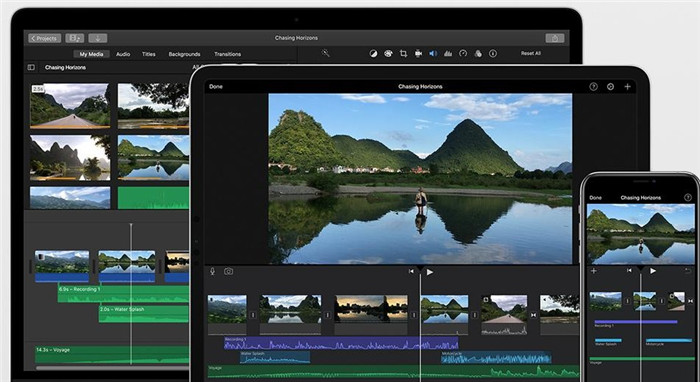Switch to the Audio tab
This screenshot has width=700, height=382.
(x=123, y=54)
